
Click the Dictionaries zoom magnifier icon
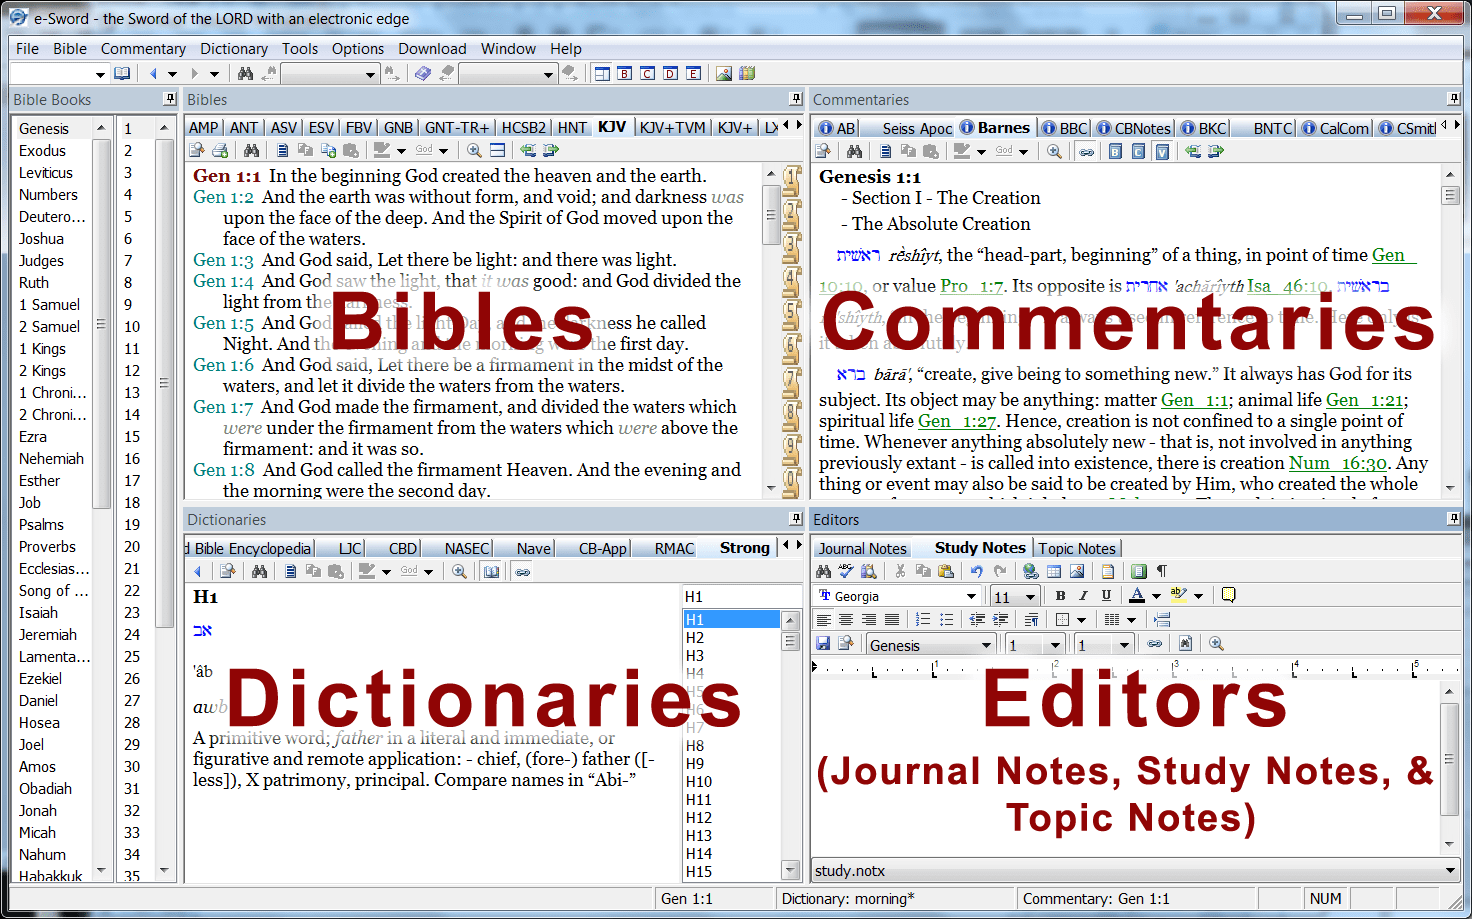(459, 571)
